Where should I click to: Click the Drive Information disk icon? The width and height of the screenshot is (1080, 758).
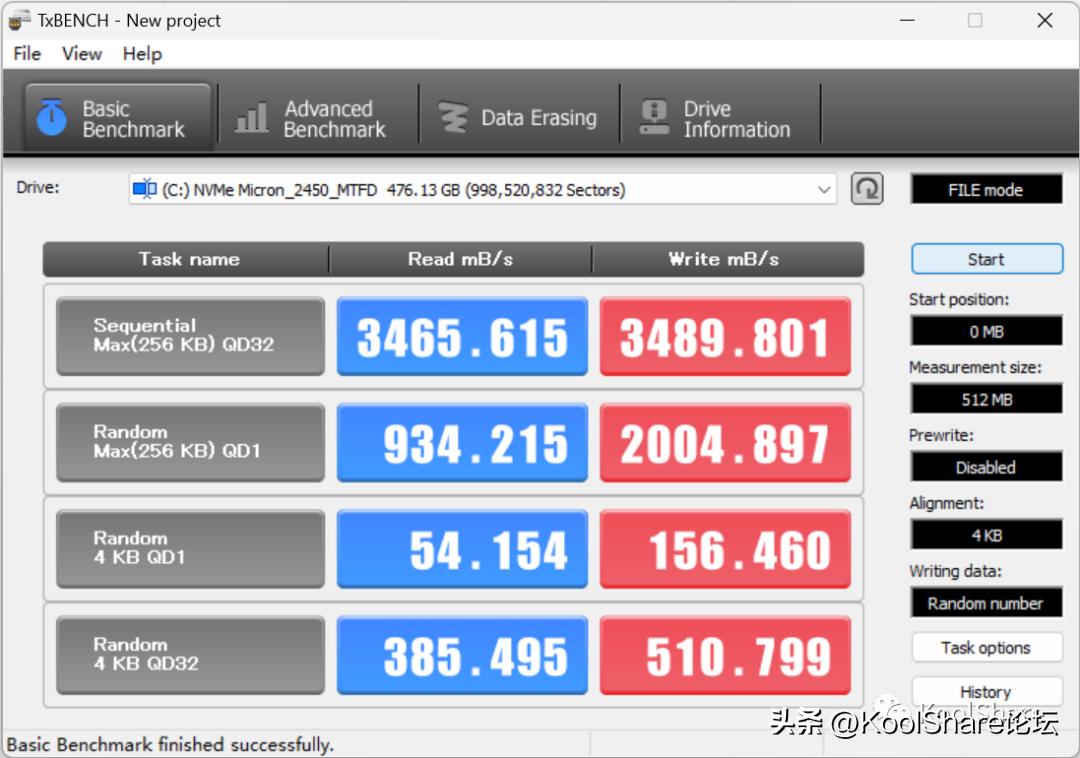click(x=655, y=117)
